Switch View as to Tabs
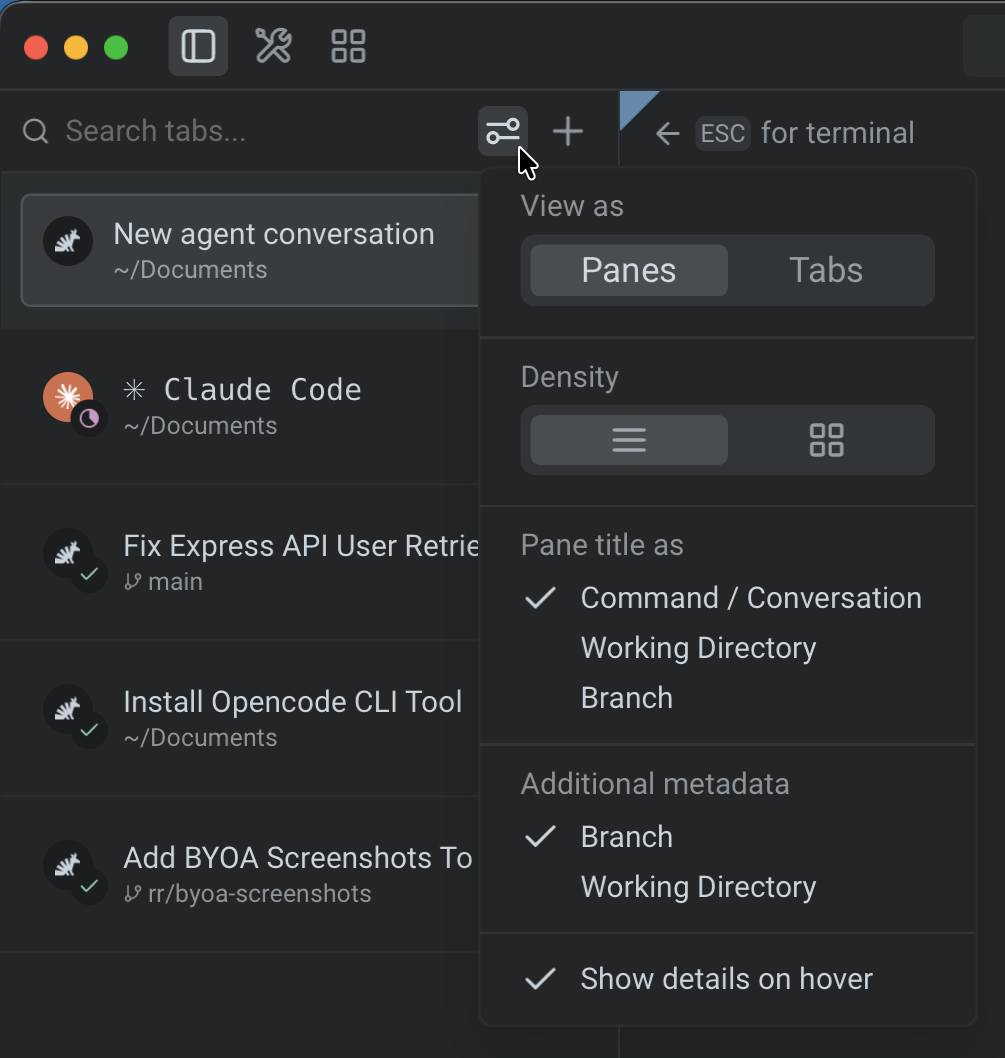This screenshot has height=1058, width=1005. [x=827, y=270]
